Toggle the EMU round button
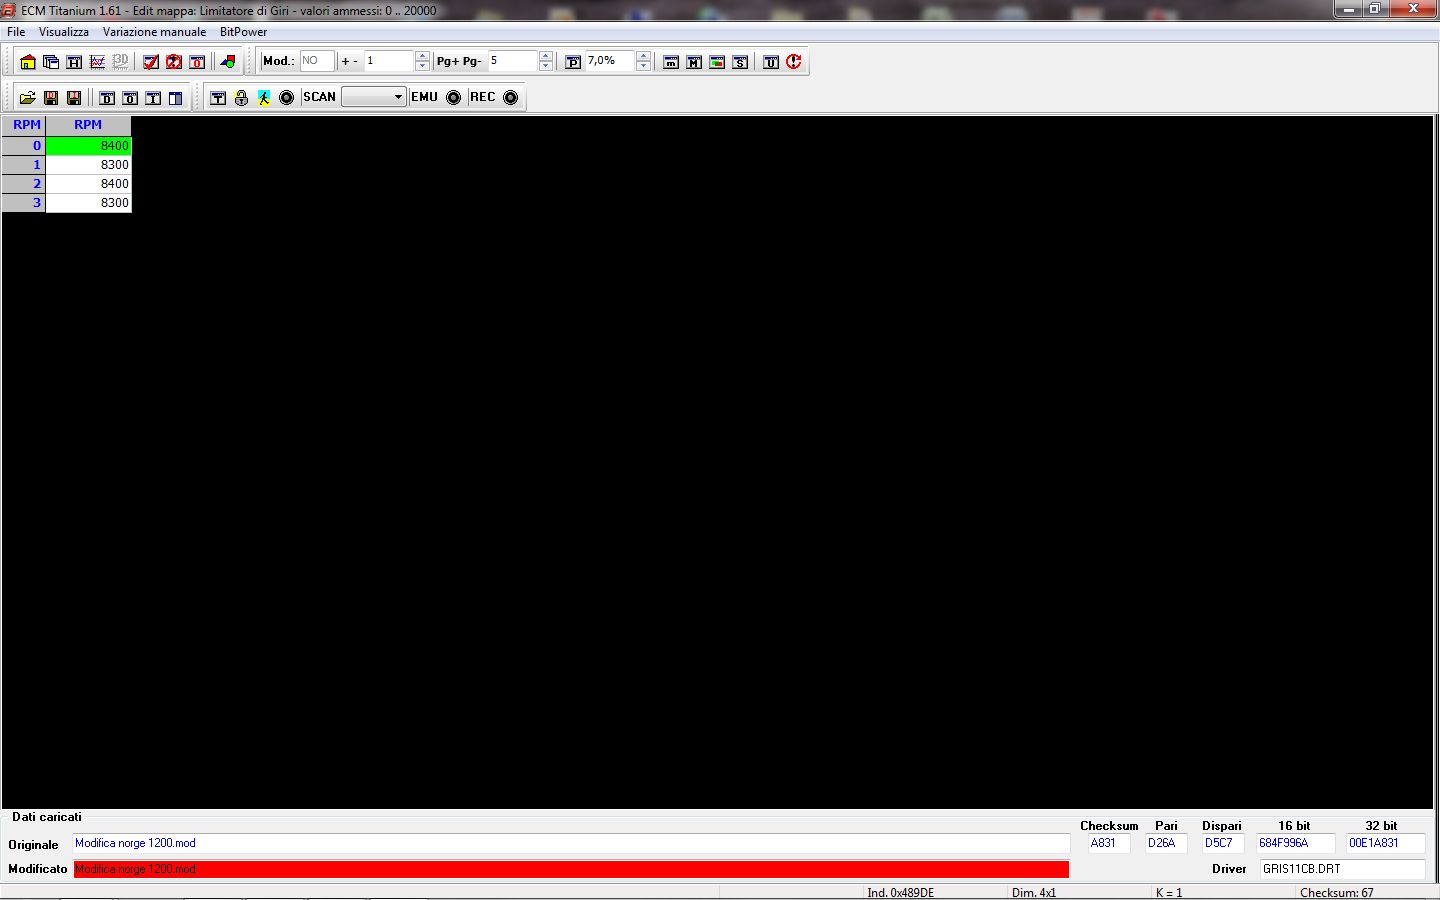The height and width of the screenshot is (900, 1440). point(454,98)
